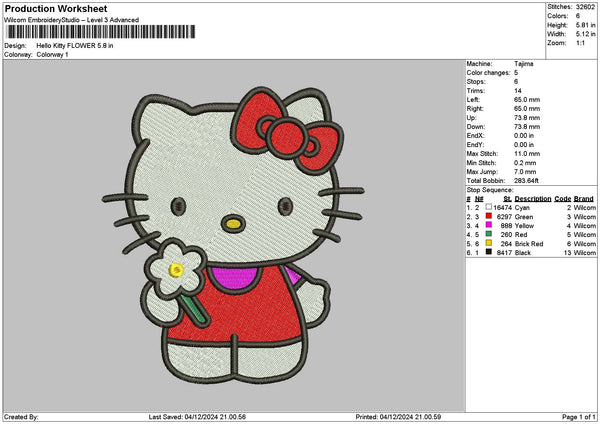Click the 'Left:' extent label
Viewport: 600px width, 424px height.
pyautogui.click(x=473, y=100)
